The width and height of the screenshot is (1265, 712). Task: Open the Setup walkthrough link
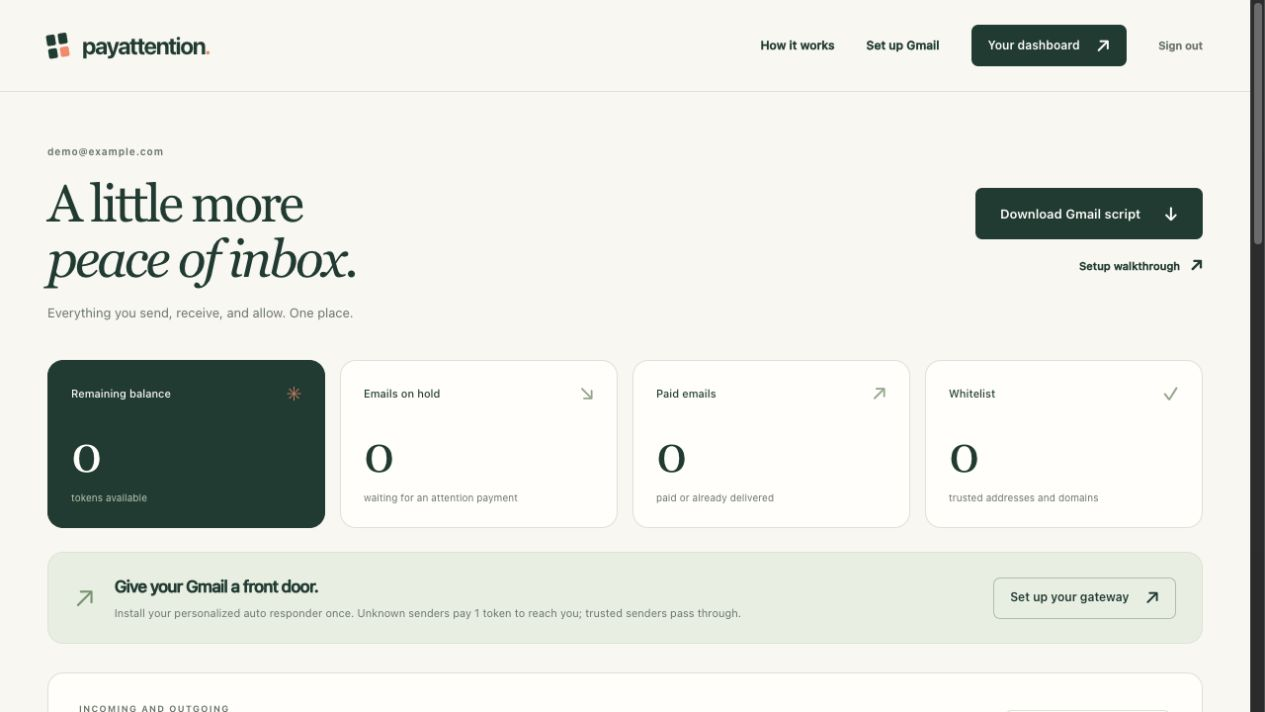1141,266
